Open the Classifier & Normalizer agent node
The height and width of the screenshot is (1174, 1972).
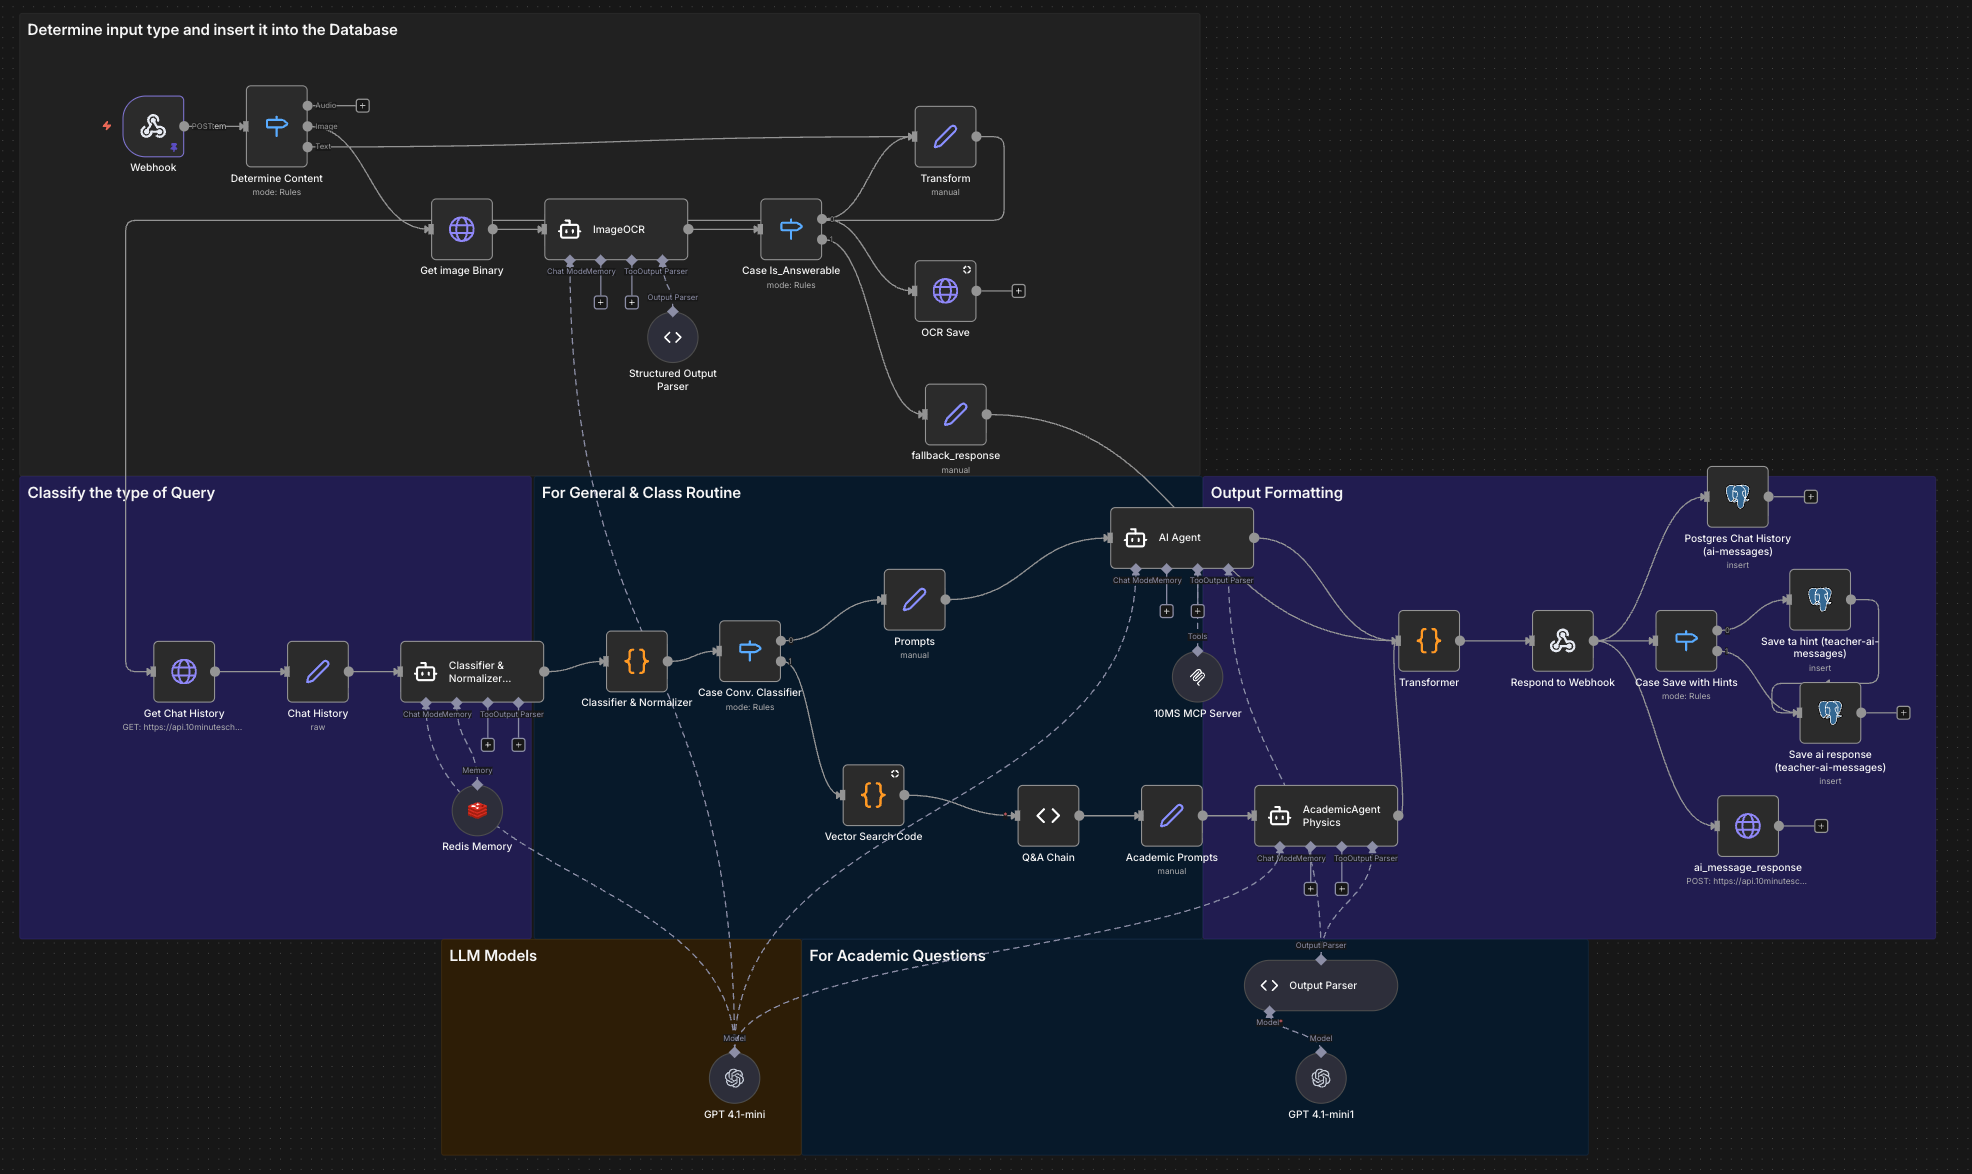[x=472, y=672]
